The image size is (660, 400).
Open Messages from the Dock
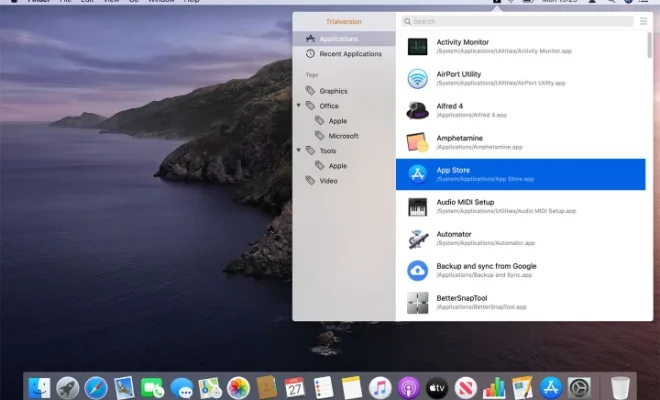tap(181, 388)
